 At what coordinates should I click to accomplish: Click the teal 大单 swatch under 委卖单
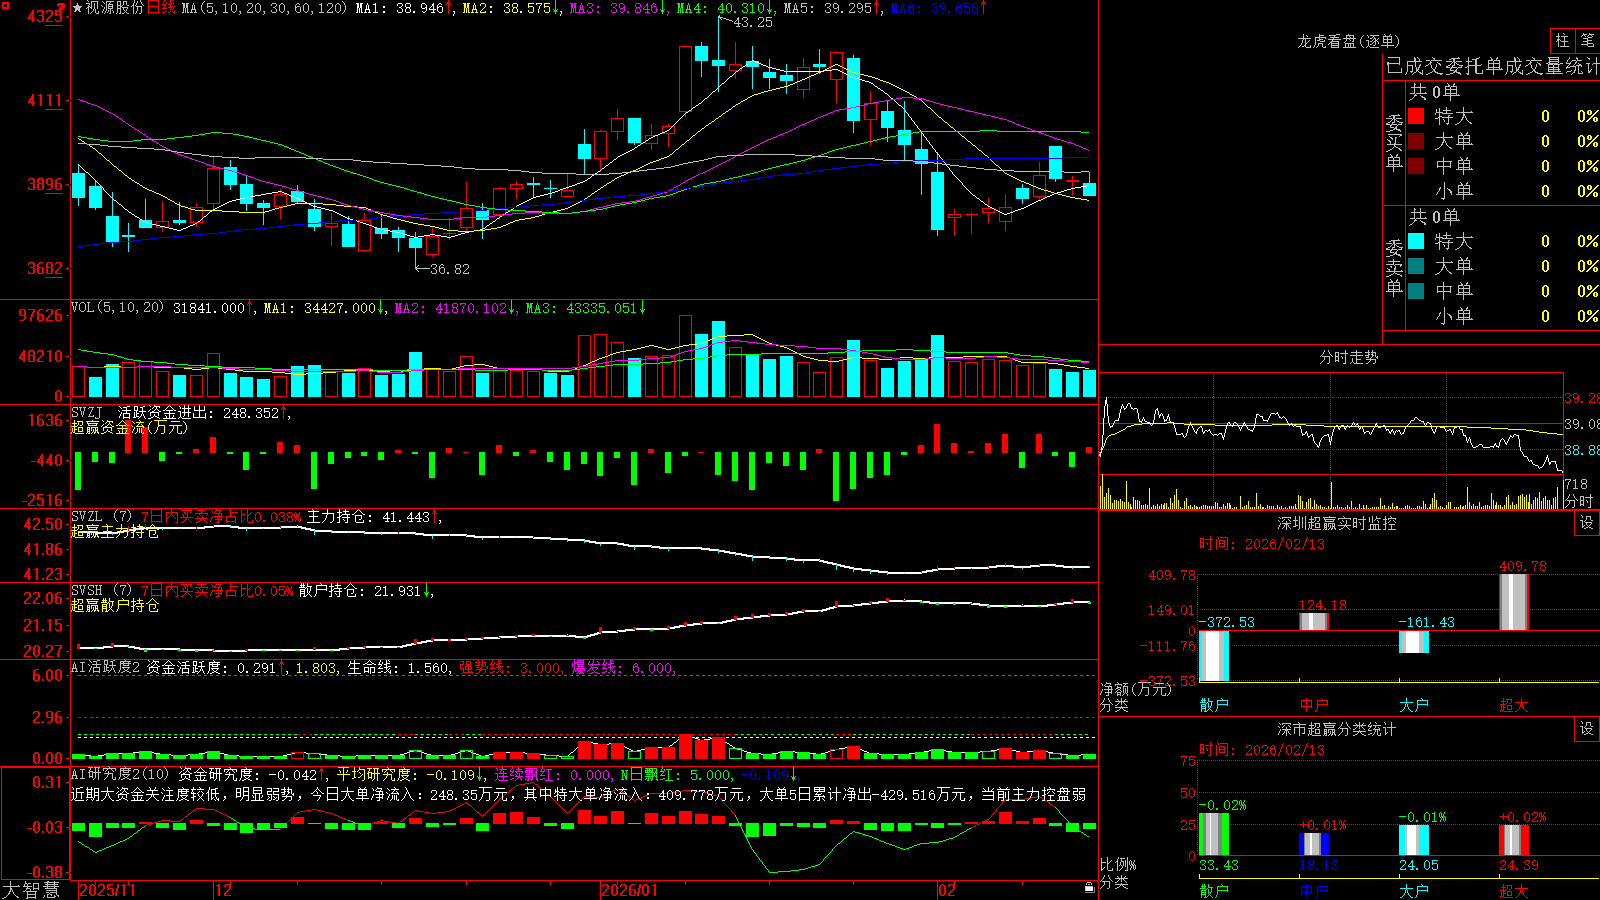coord(1416,266)
